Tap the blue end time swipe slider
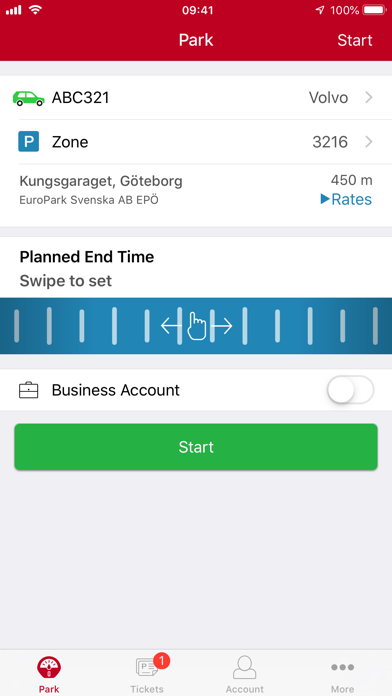The image size is (392, 696). click(196, 326)
